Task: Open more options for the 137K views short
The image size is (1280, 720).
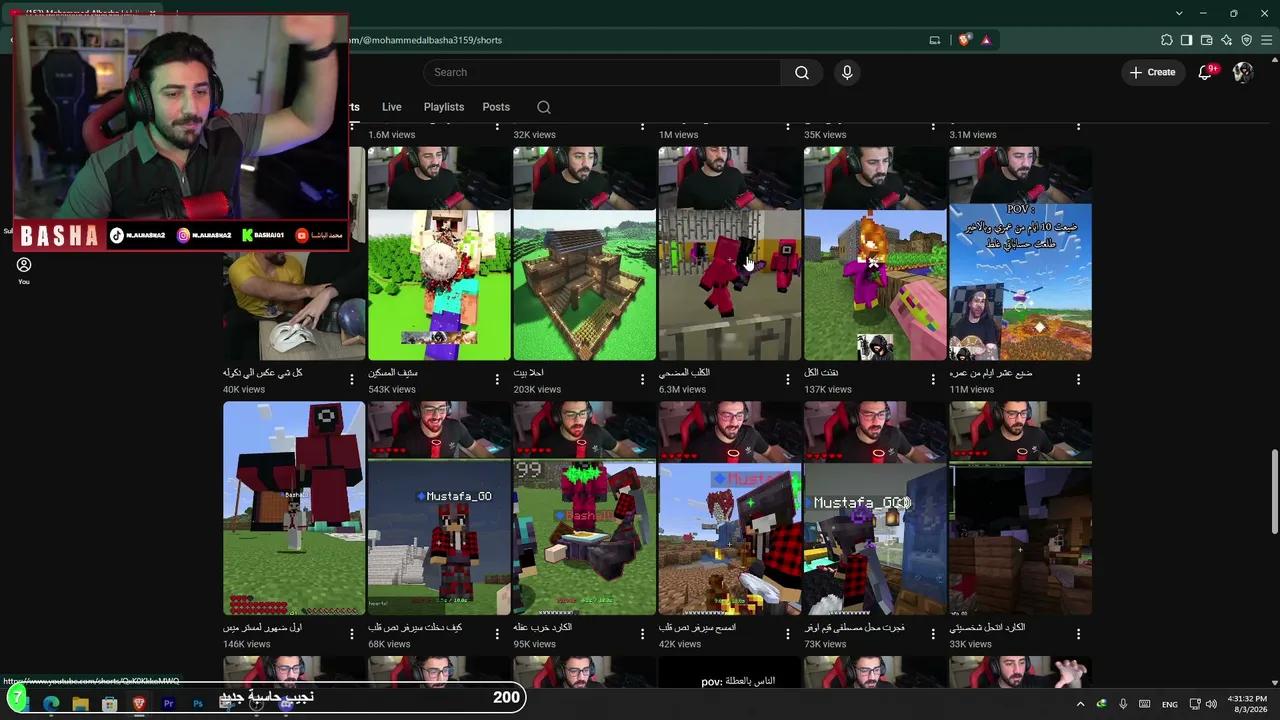Action: [x=933, y=379]
